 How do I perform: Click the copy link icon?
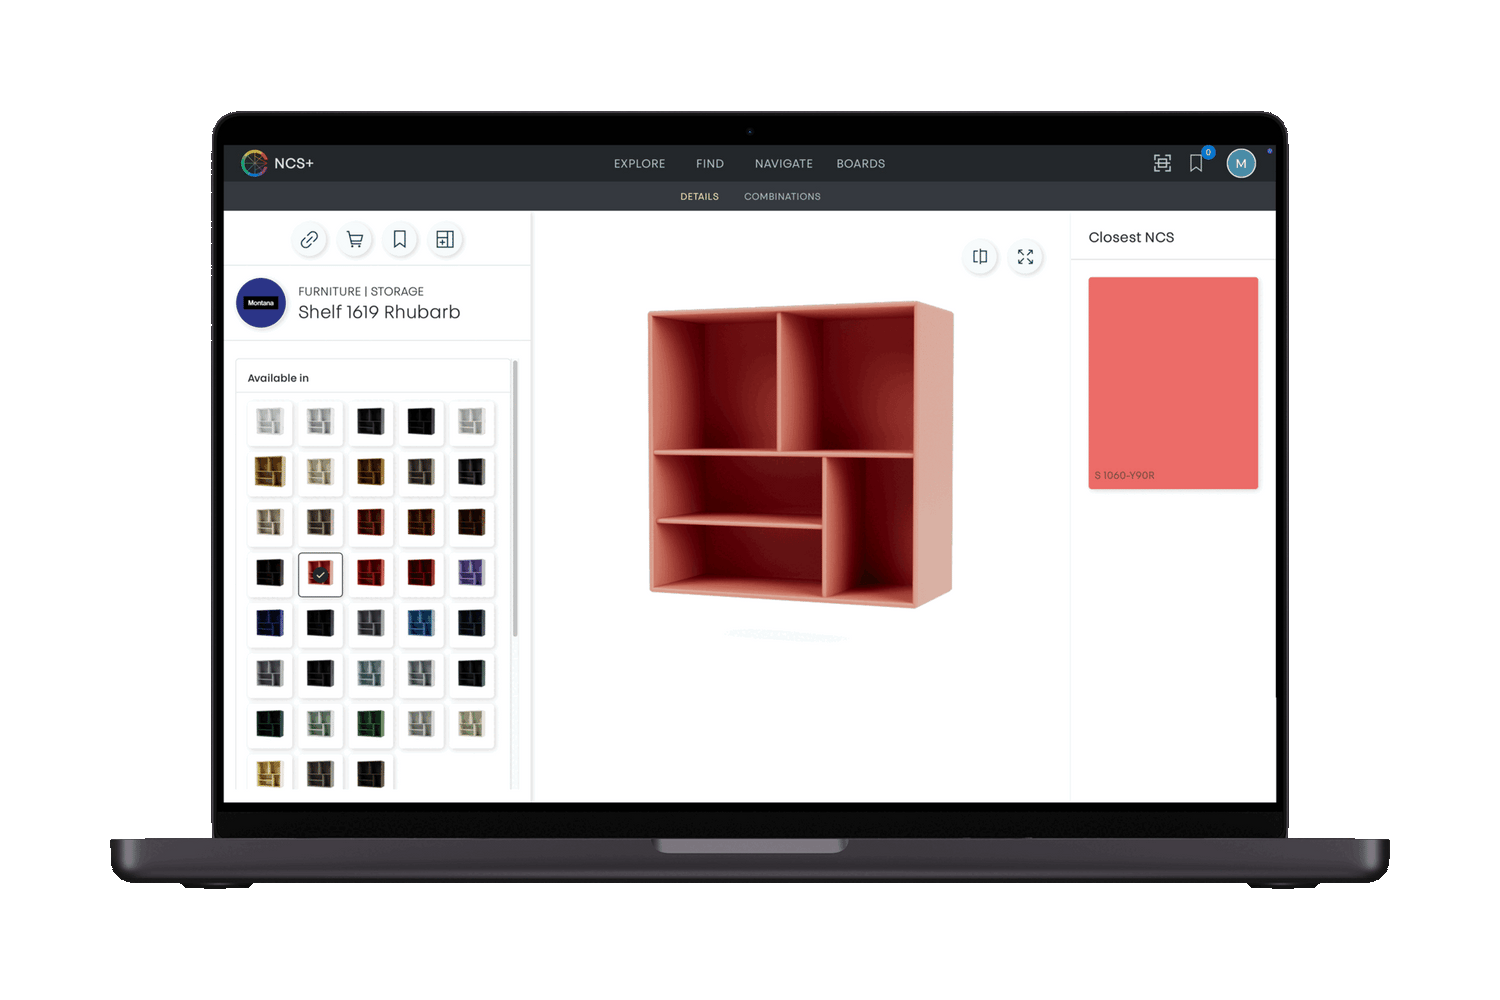[309, 240]
